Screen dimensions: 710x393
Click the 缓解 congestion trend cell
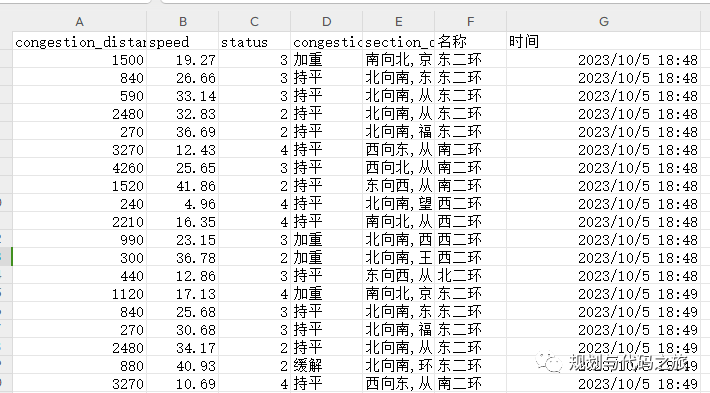(x=326, y=366)
